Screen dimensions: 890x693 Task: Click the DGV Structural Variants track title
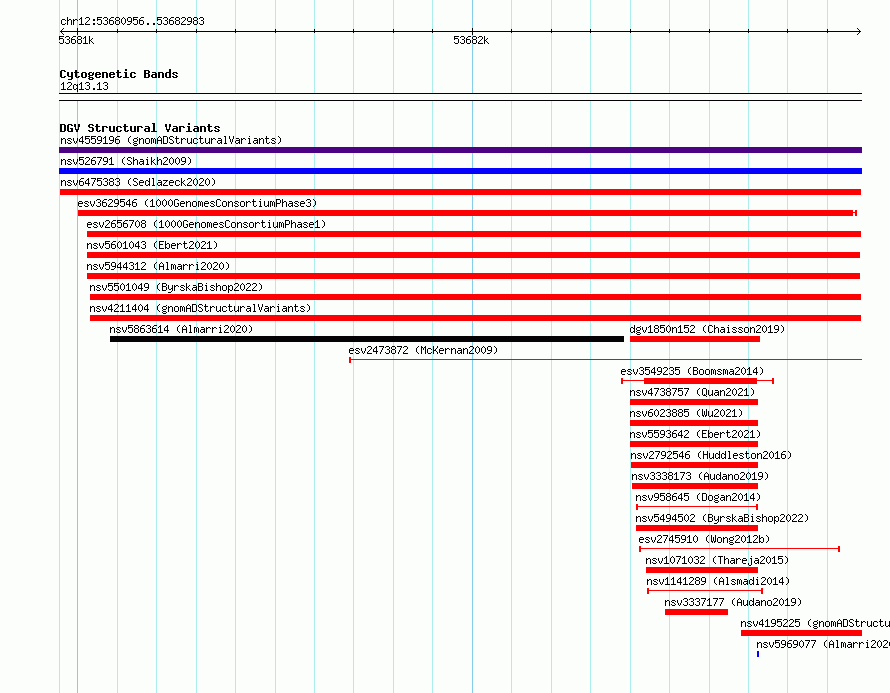[140, 128]
